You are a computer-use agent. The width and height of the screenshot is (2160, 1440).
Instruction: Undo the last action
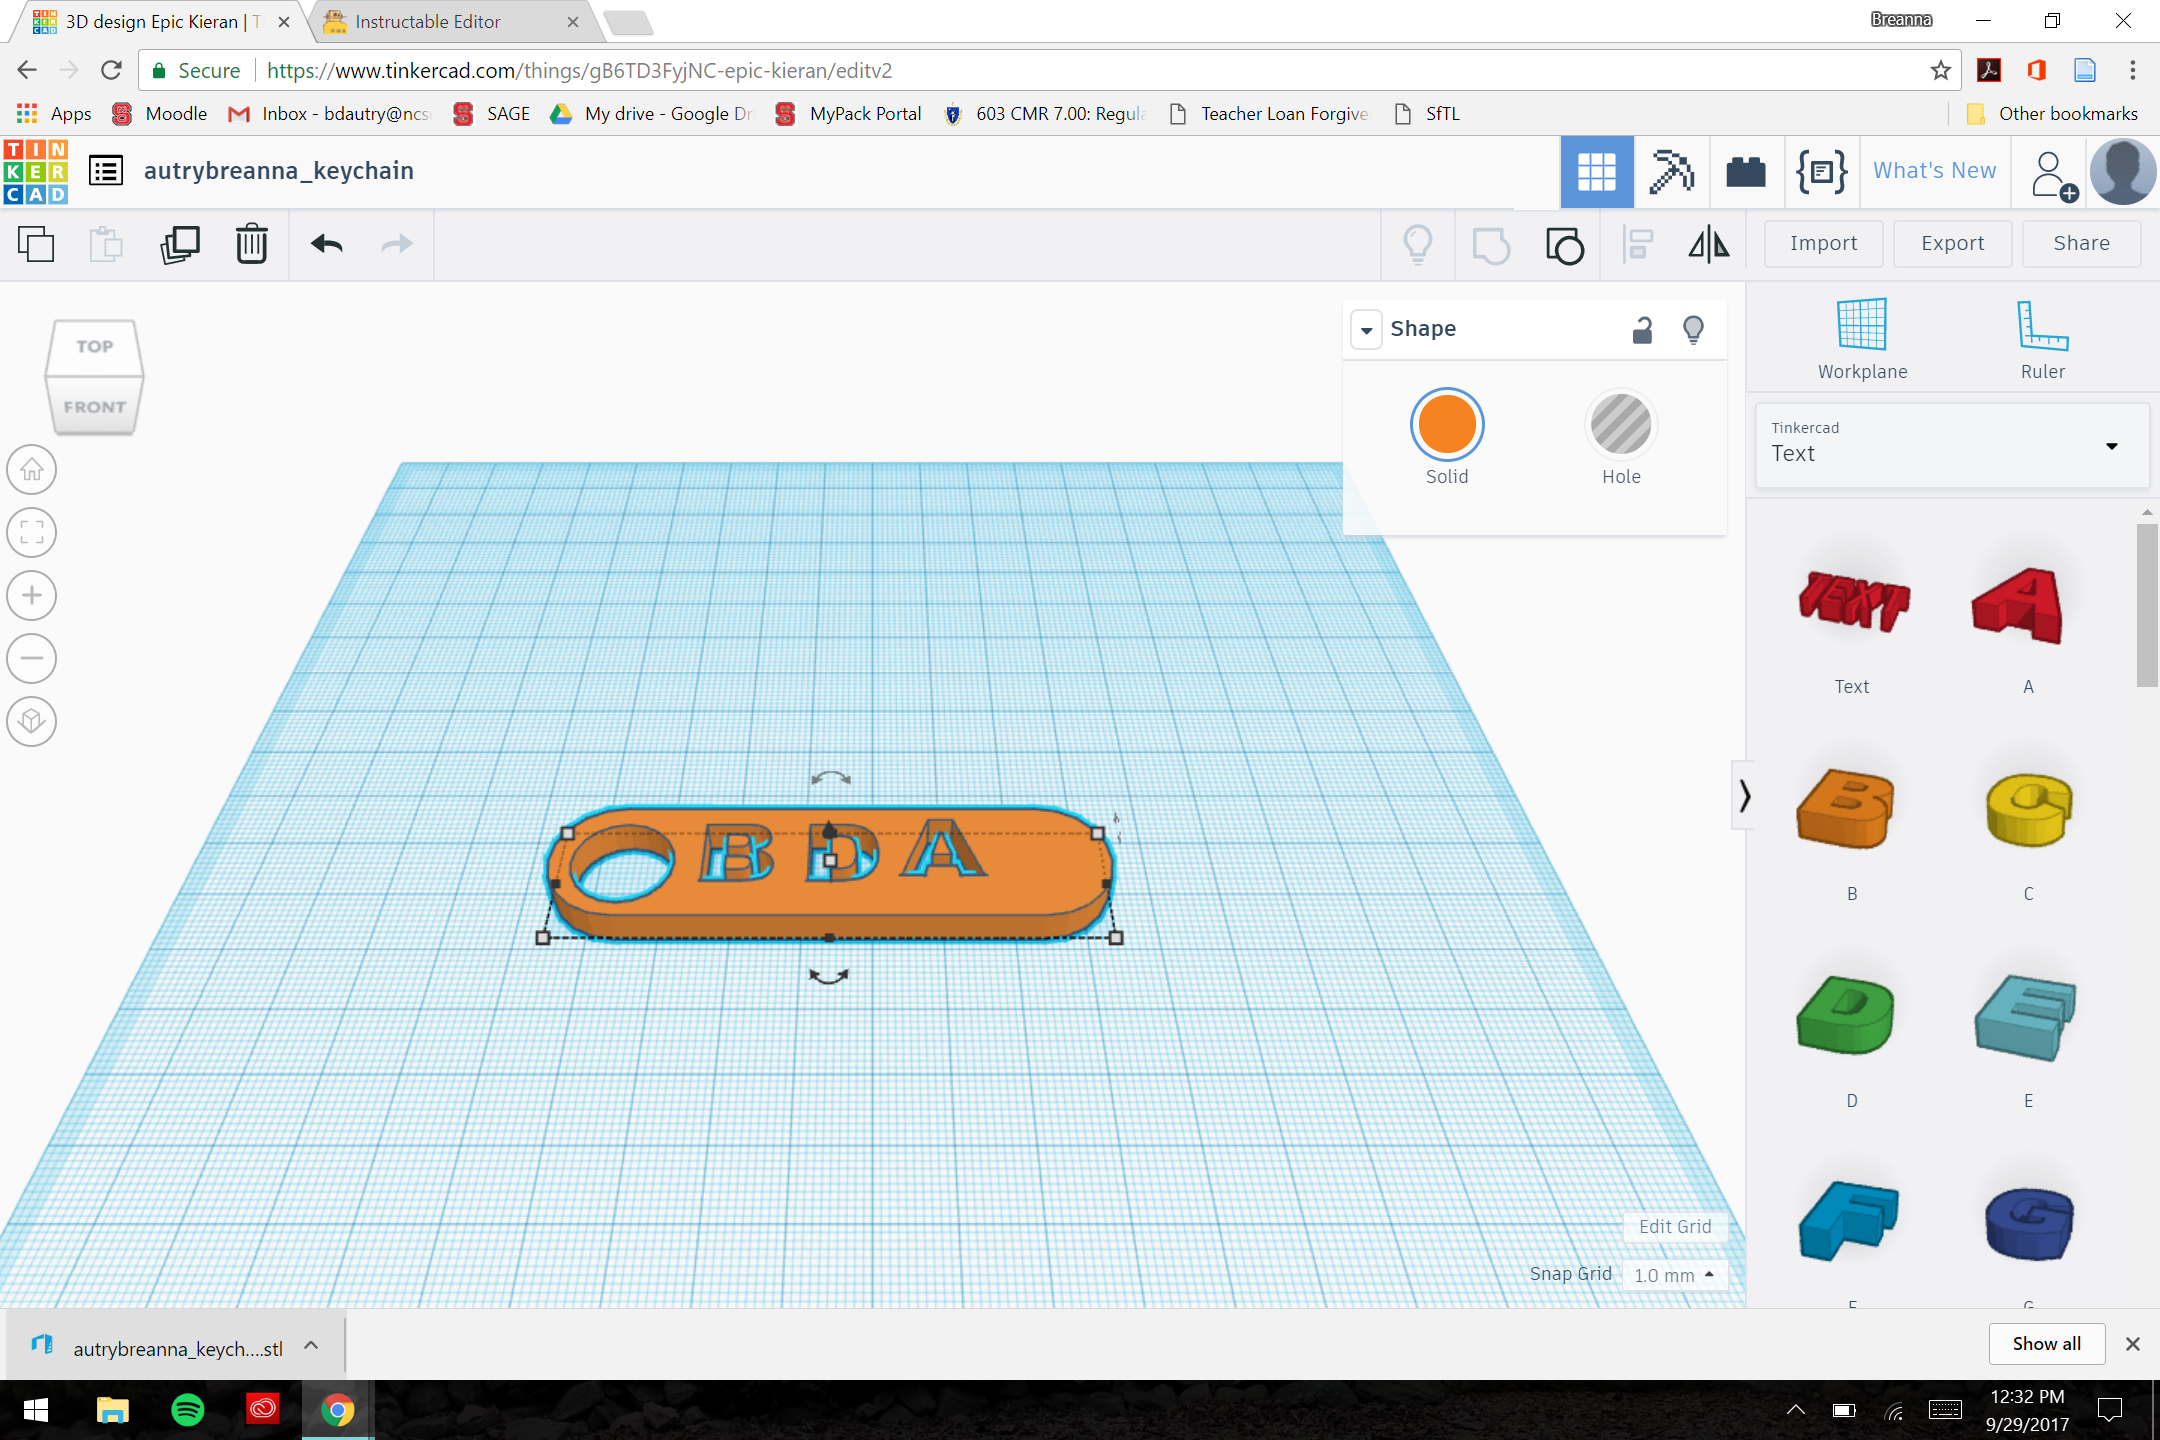[327, 244]
